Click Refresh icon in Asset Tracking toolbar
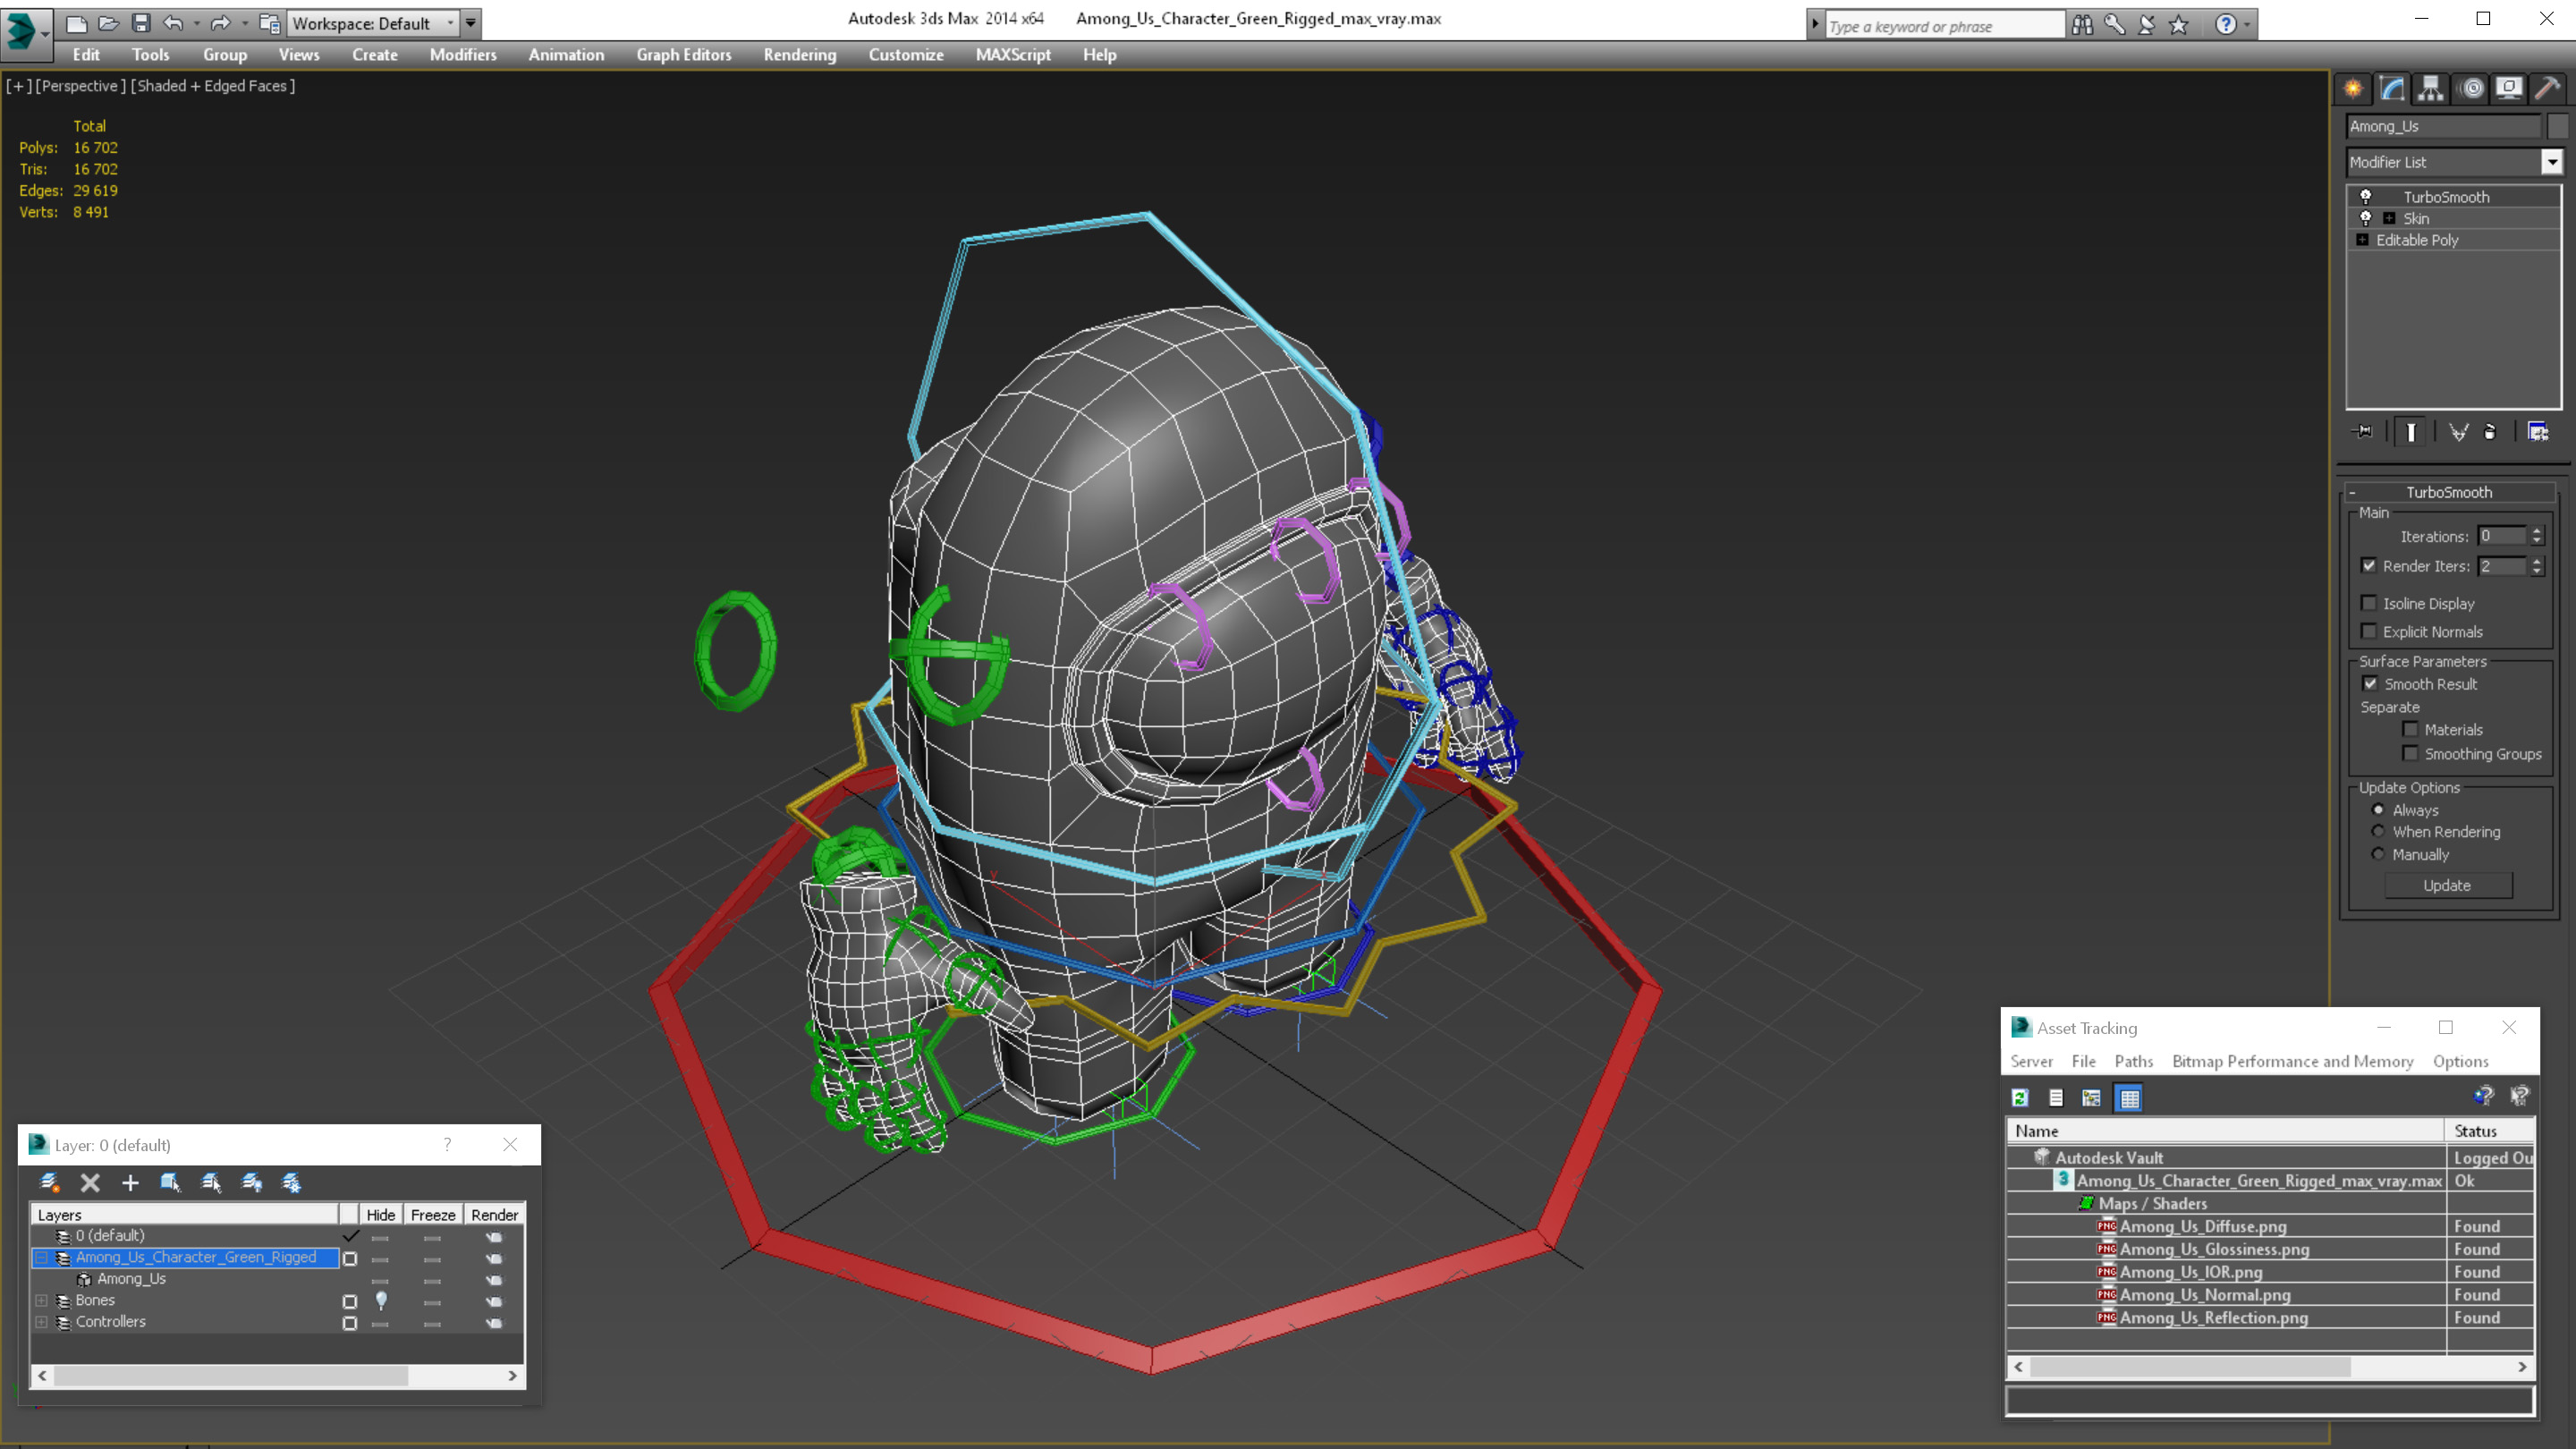2576x1449 pixels. pyautogui.click(x=2020, y=1098)
